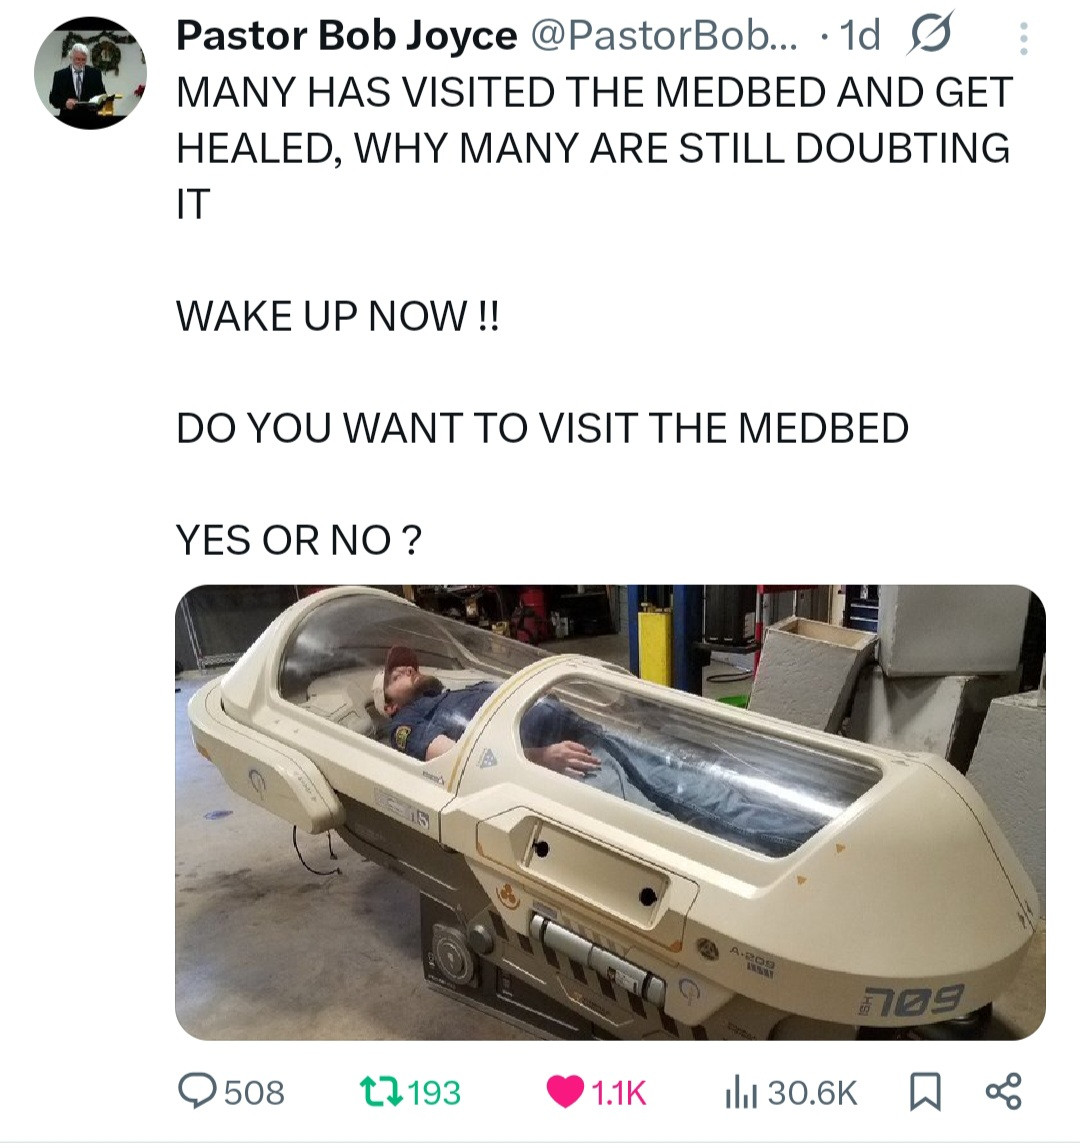
Task: Click the 193 reposts count
Action: (x=434, y=1092)
